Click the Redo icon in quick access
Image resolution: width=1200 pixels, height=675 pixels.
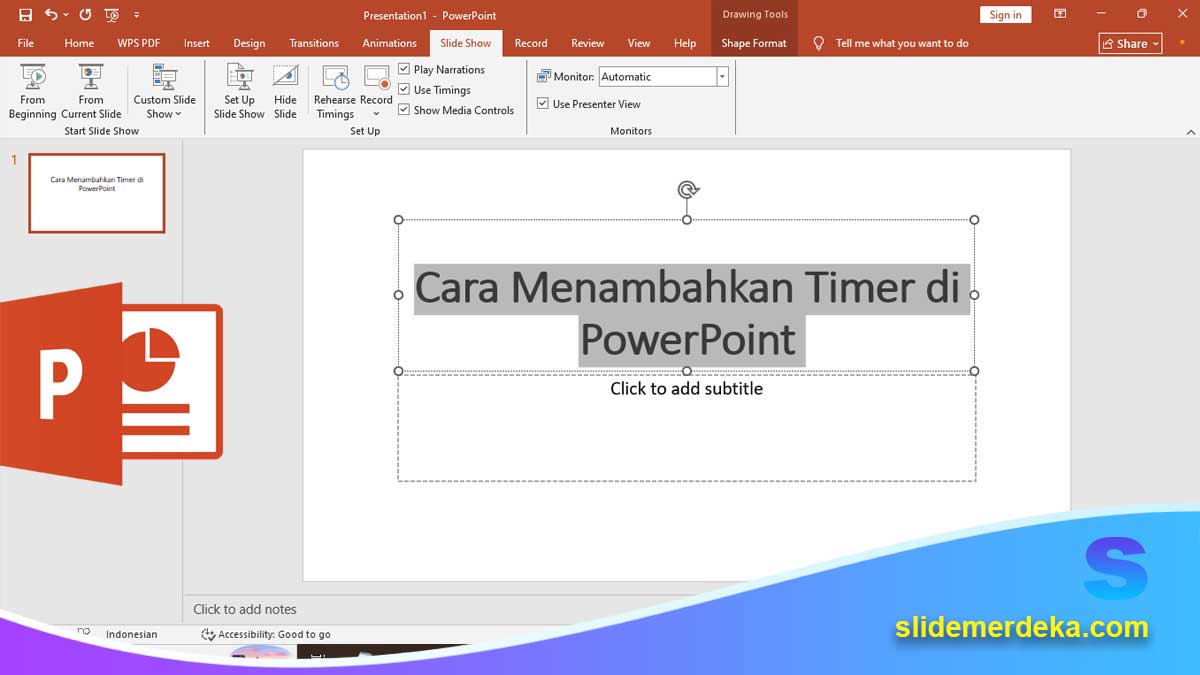click(85, 15)
